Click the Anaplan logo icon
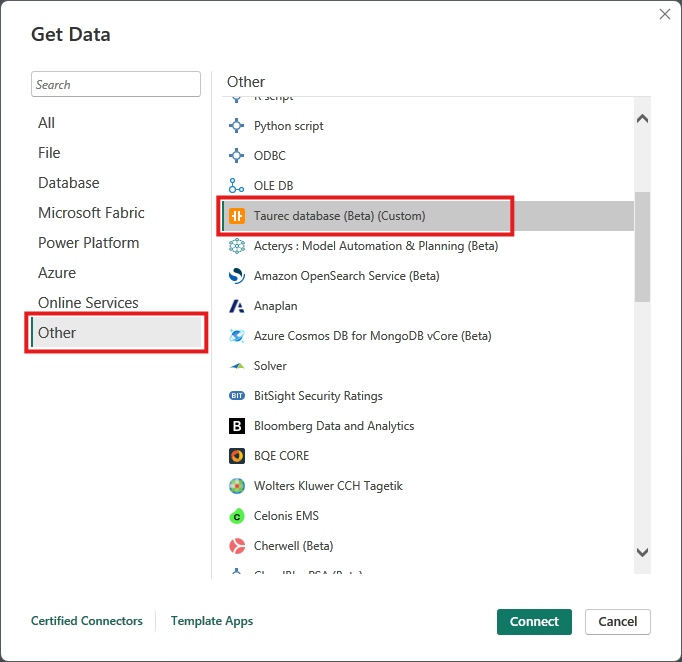The width and height of the screenshot is (682, 662). click(x=237, y=306)
